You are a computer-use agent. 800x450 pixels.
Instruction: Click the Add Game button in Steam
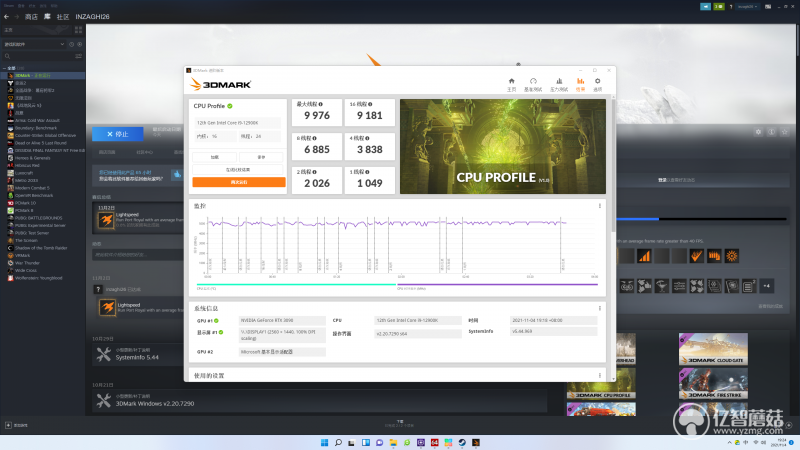[x=17, y=425]
